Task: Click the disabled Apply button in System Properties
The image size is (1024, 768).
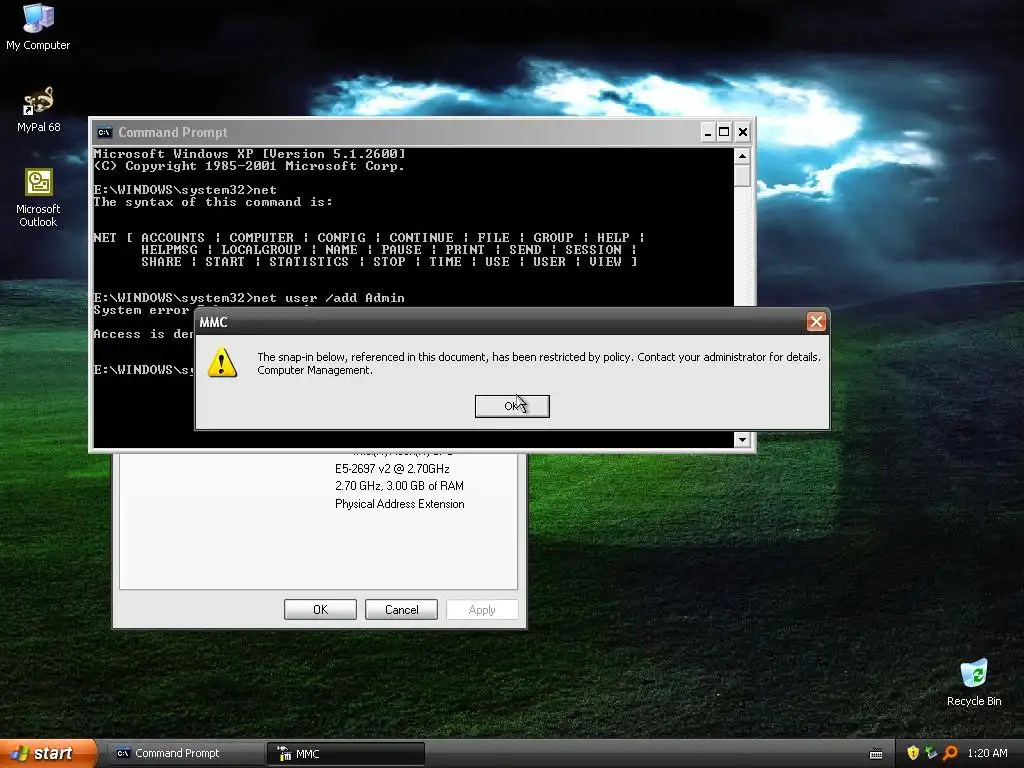Action: (482, 609)
